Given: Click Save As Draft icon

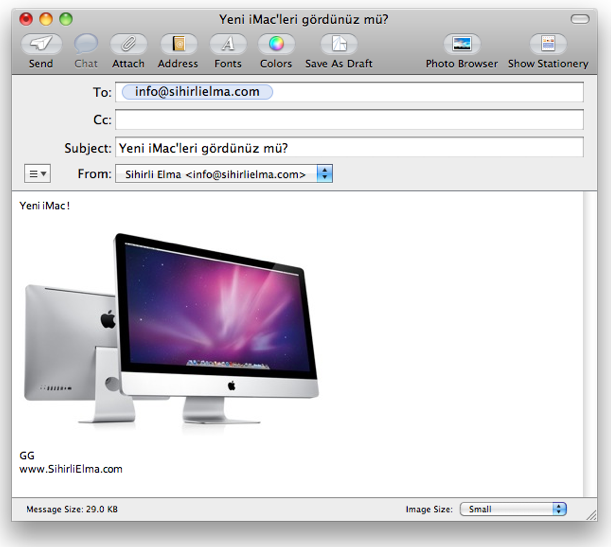Looking at the screenshot, I should click(339, 44).
